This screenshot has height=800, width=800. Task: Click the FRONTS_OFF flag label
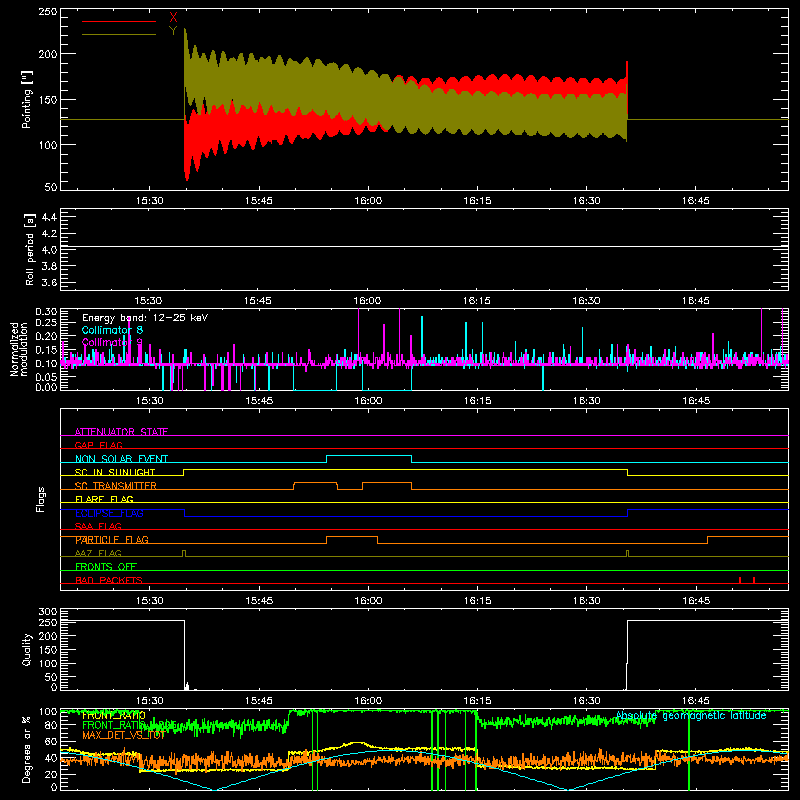(x=106, y=567)
